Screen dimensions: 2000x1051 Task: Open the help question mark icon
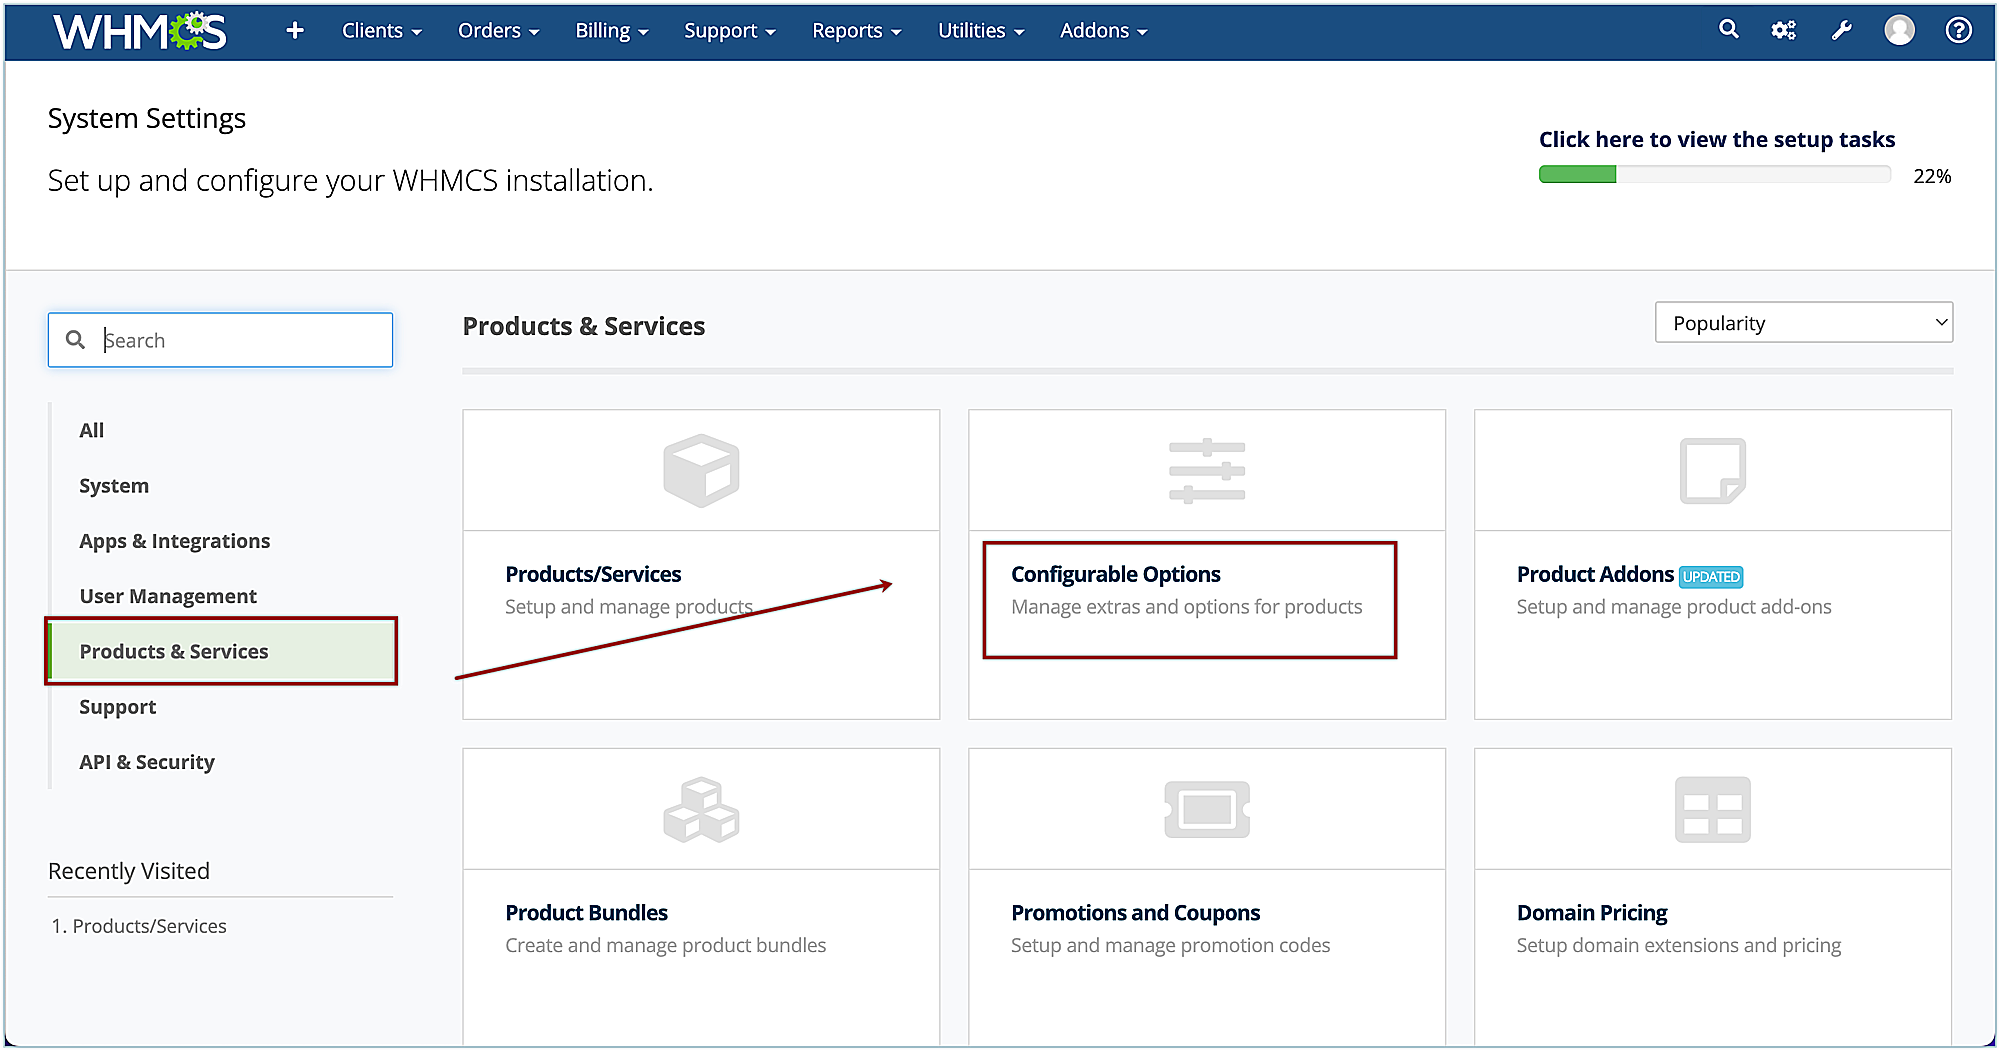point(1958,30)
